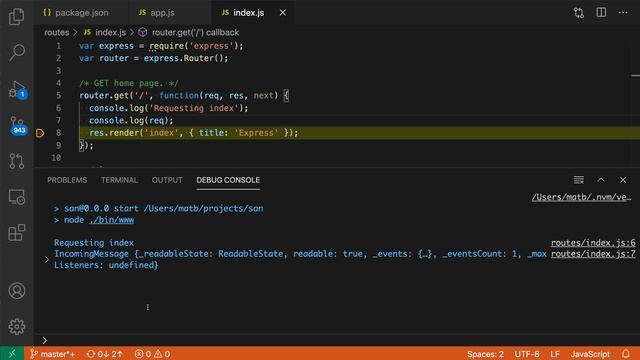The height and width of the screenshot is (360, 640).
Task: Open the routes/index.js:7 source link
Action: point(593,254)
